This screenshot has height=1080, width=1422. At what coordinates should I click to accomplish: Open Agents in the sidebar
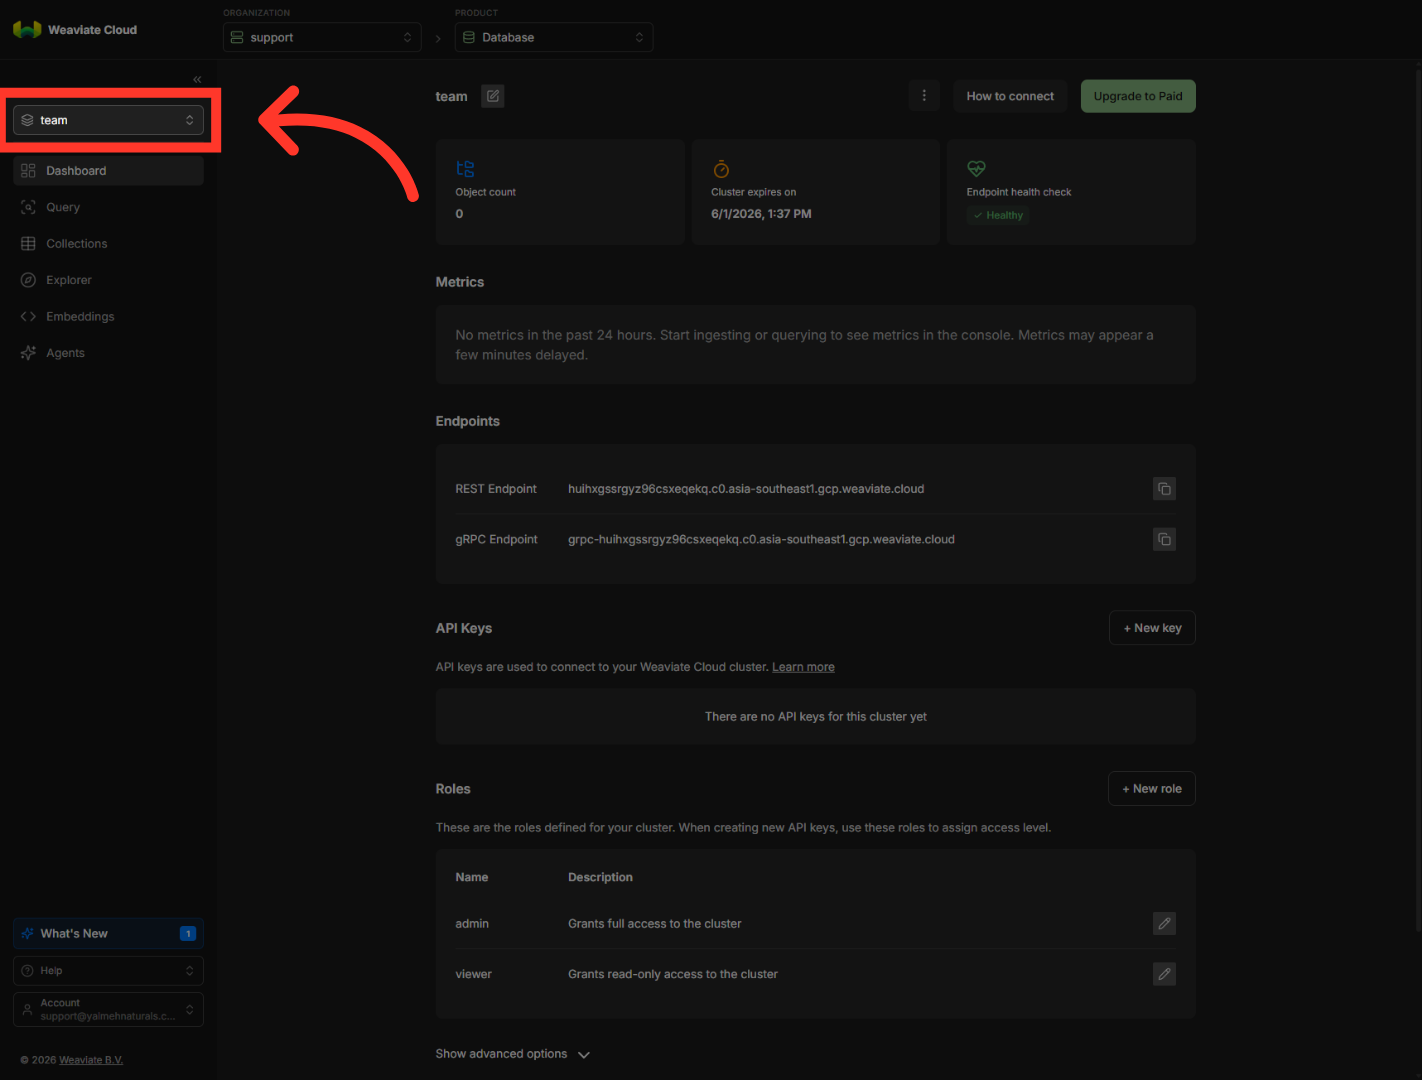108,353
